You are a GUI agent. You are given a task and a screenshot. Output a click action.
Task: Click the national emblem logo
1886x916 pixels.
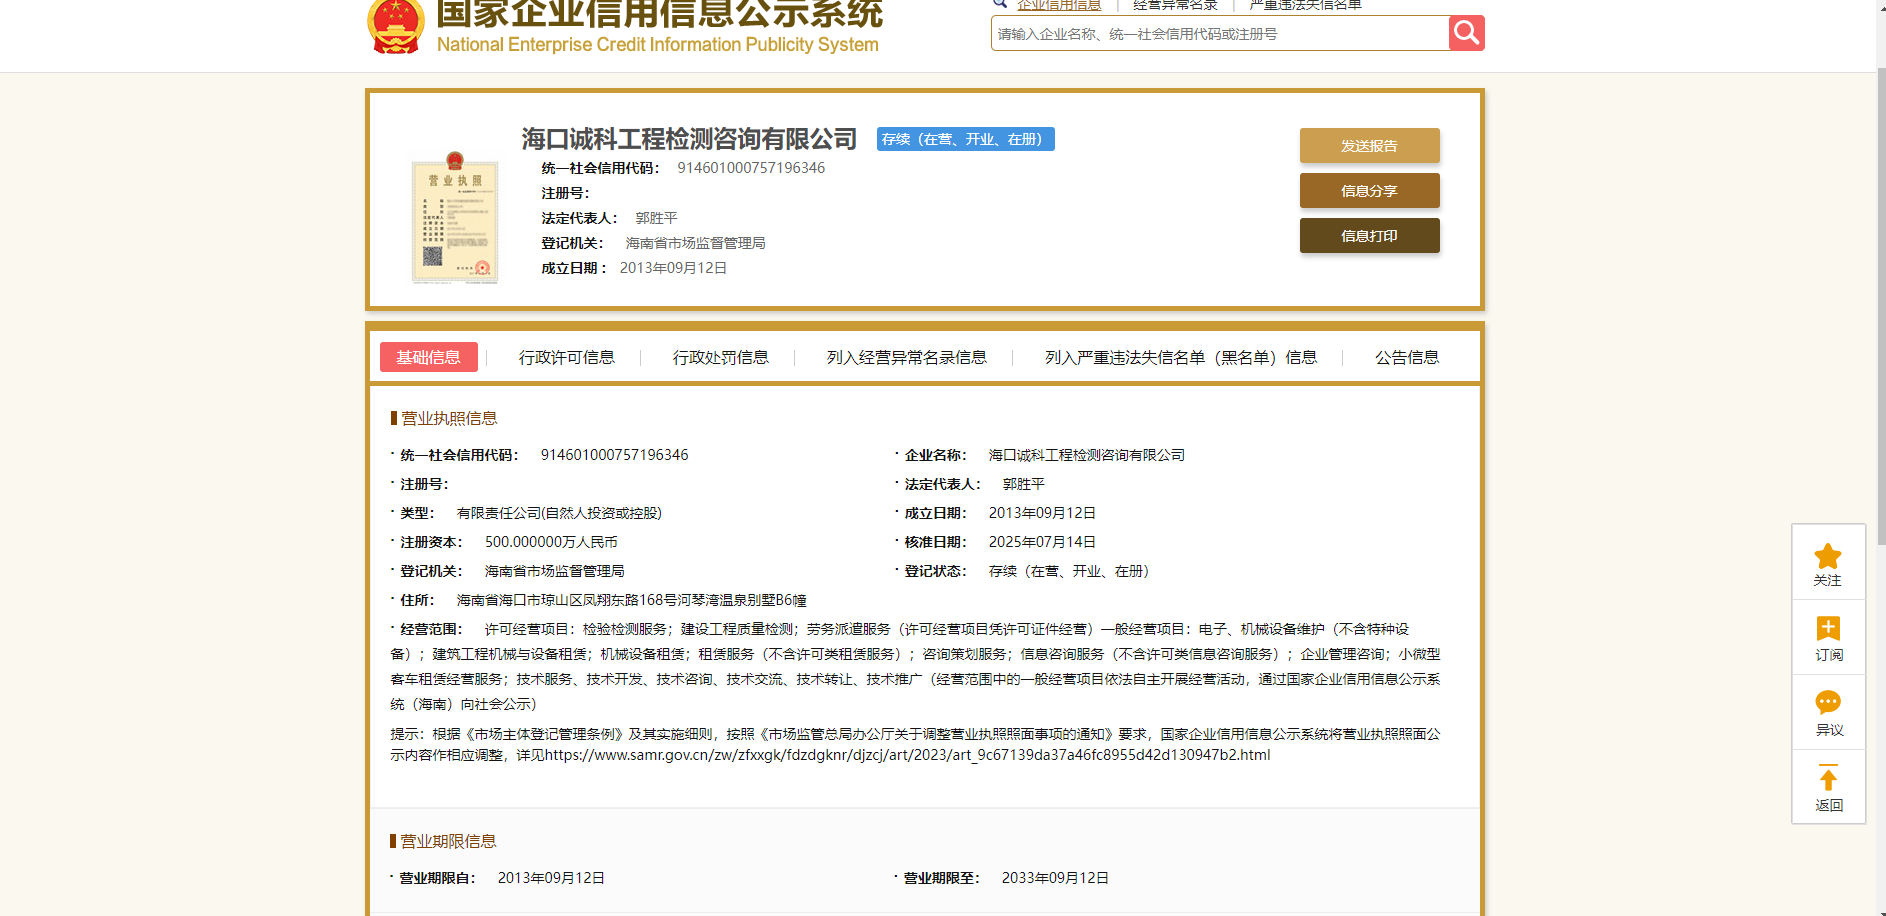tap(396, 26)
